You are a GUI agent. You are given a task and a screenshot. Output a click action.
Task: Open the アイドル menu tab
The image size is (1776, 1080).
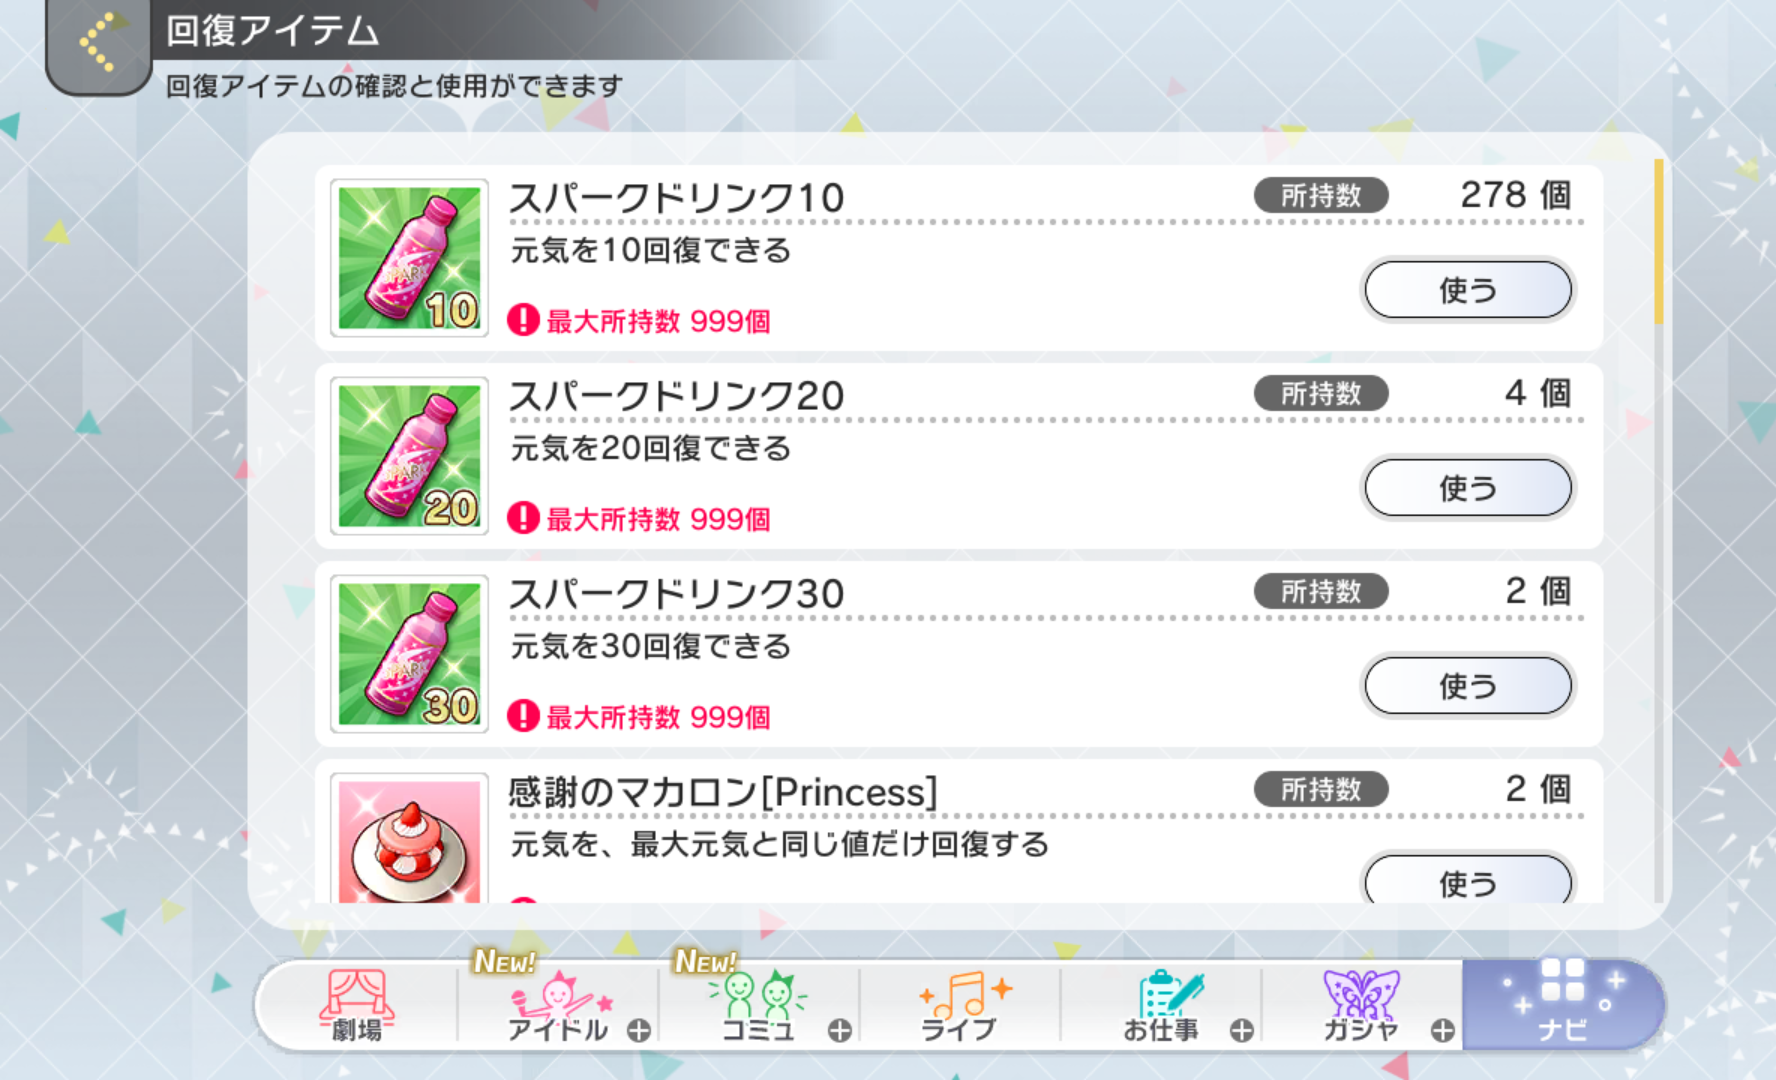point(558,1005)
